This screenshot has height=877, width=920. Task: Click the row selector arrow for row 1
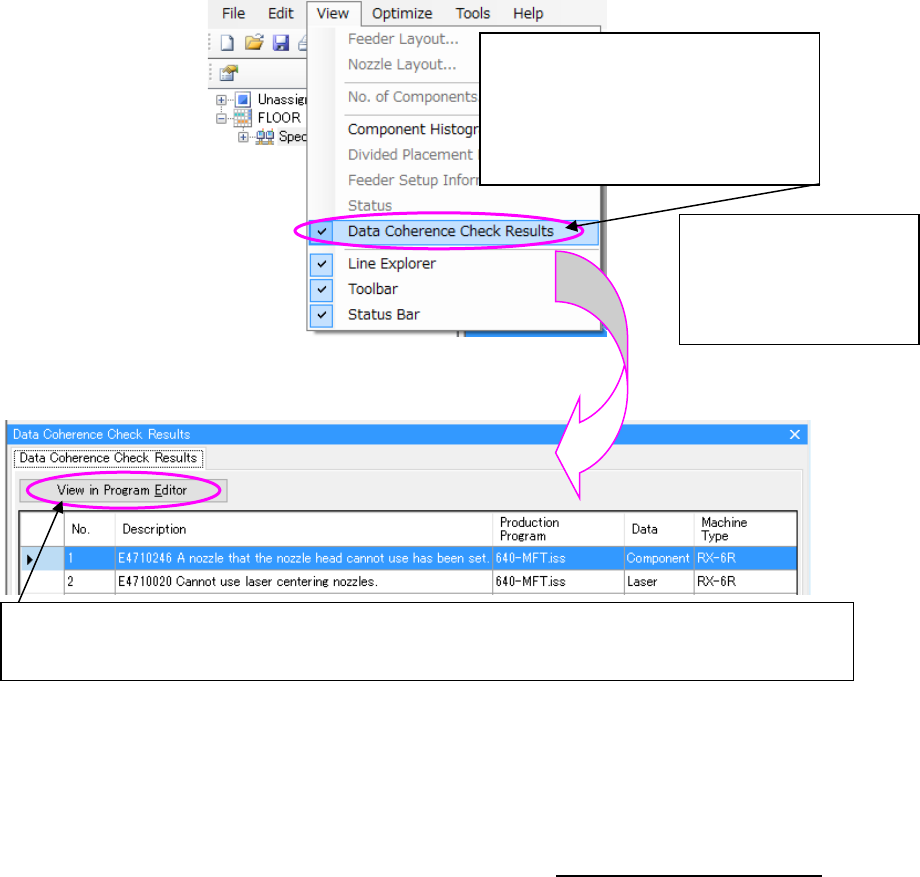pyautogui.click(x=42, y=559)
